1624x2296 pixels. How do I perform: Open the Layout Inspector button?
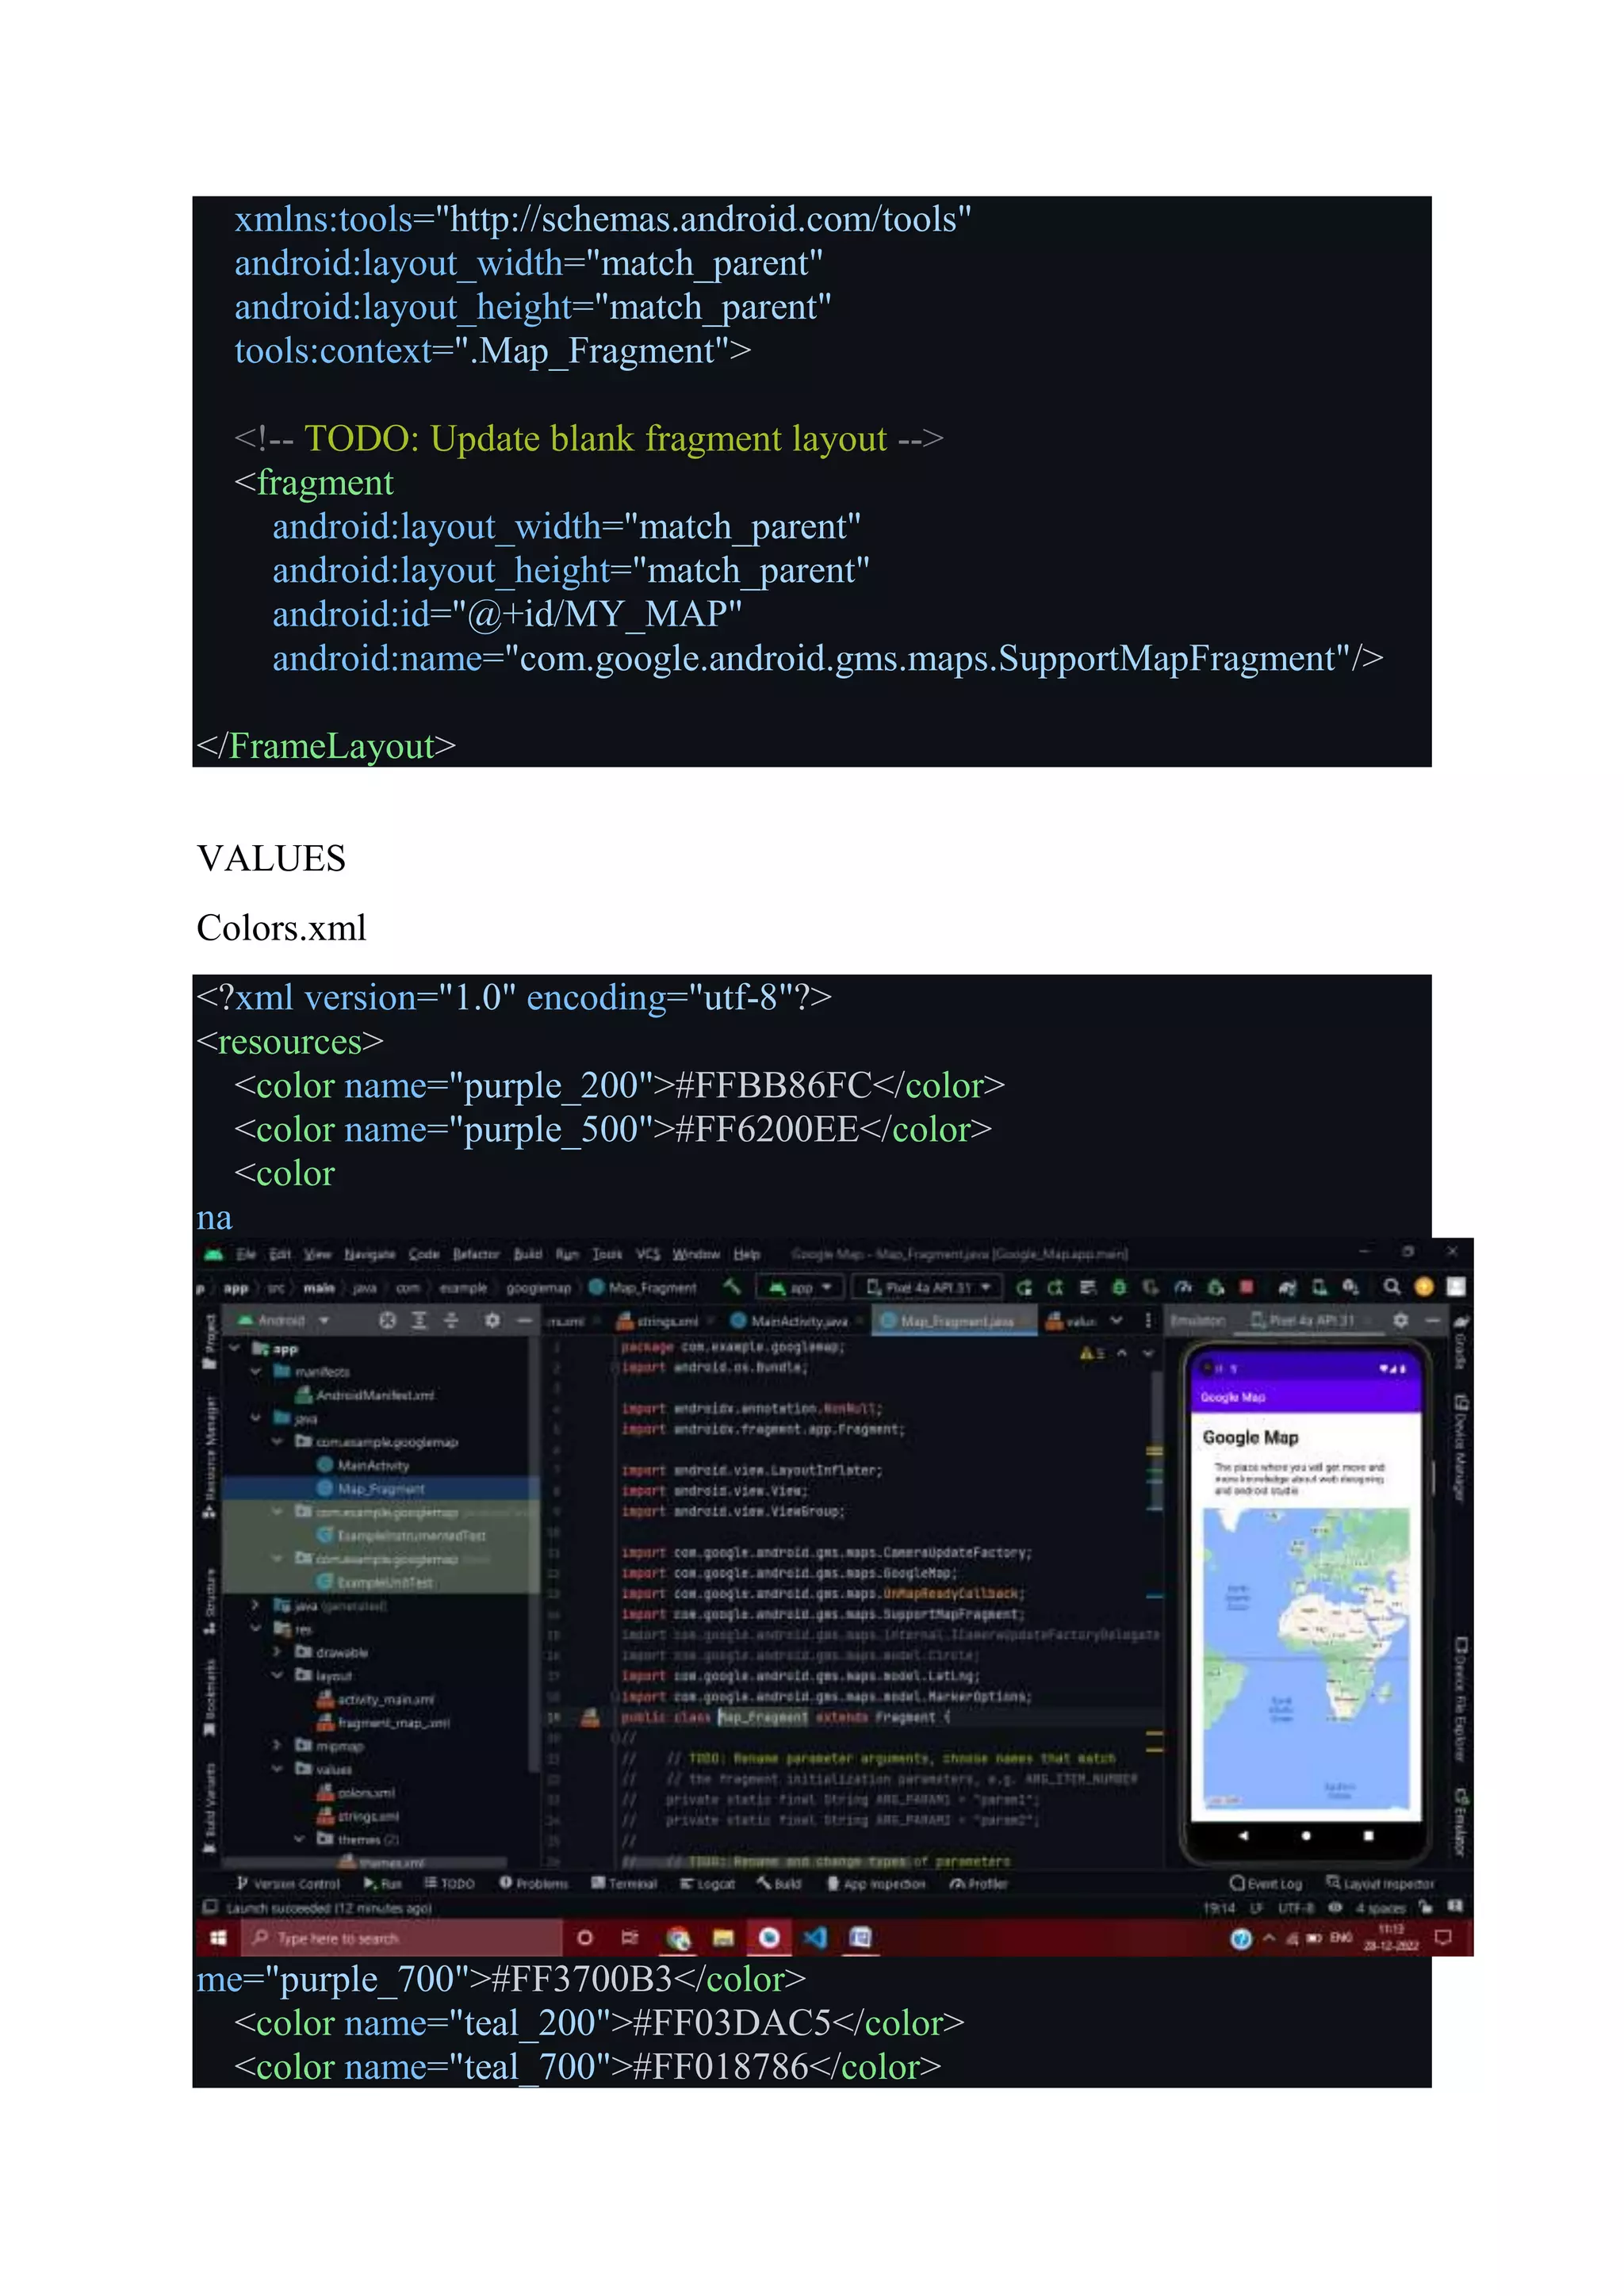point(1380,1884)
